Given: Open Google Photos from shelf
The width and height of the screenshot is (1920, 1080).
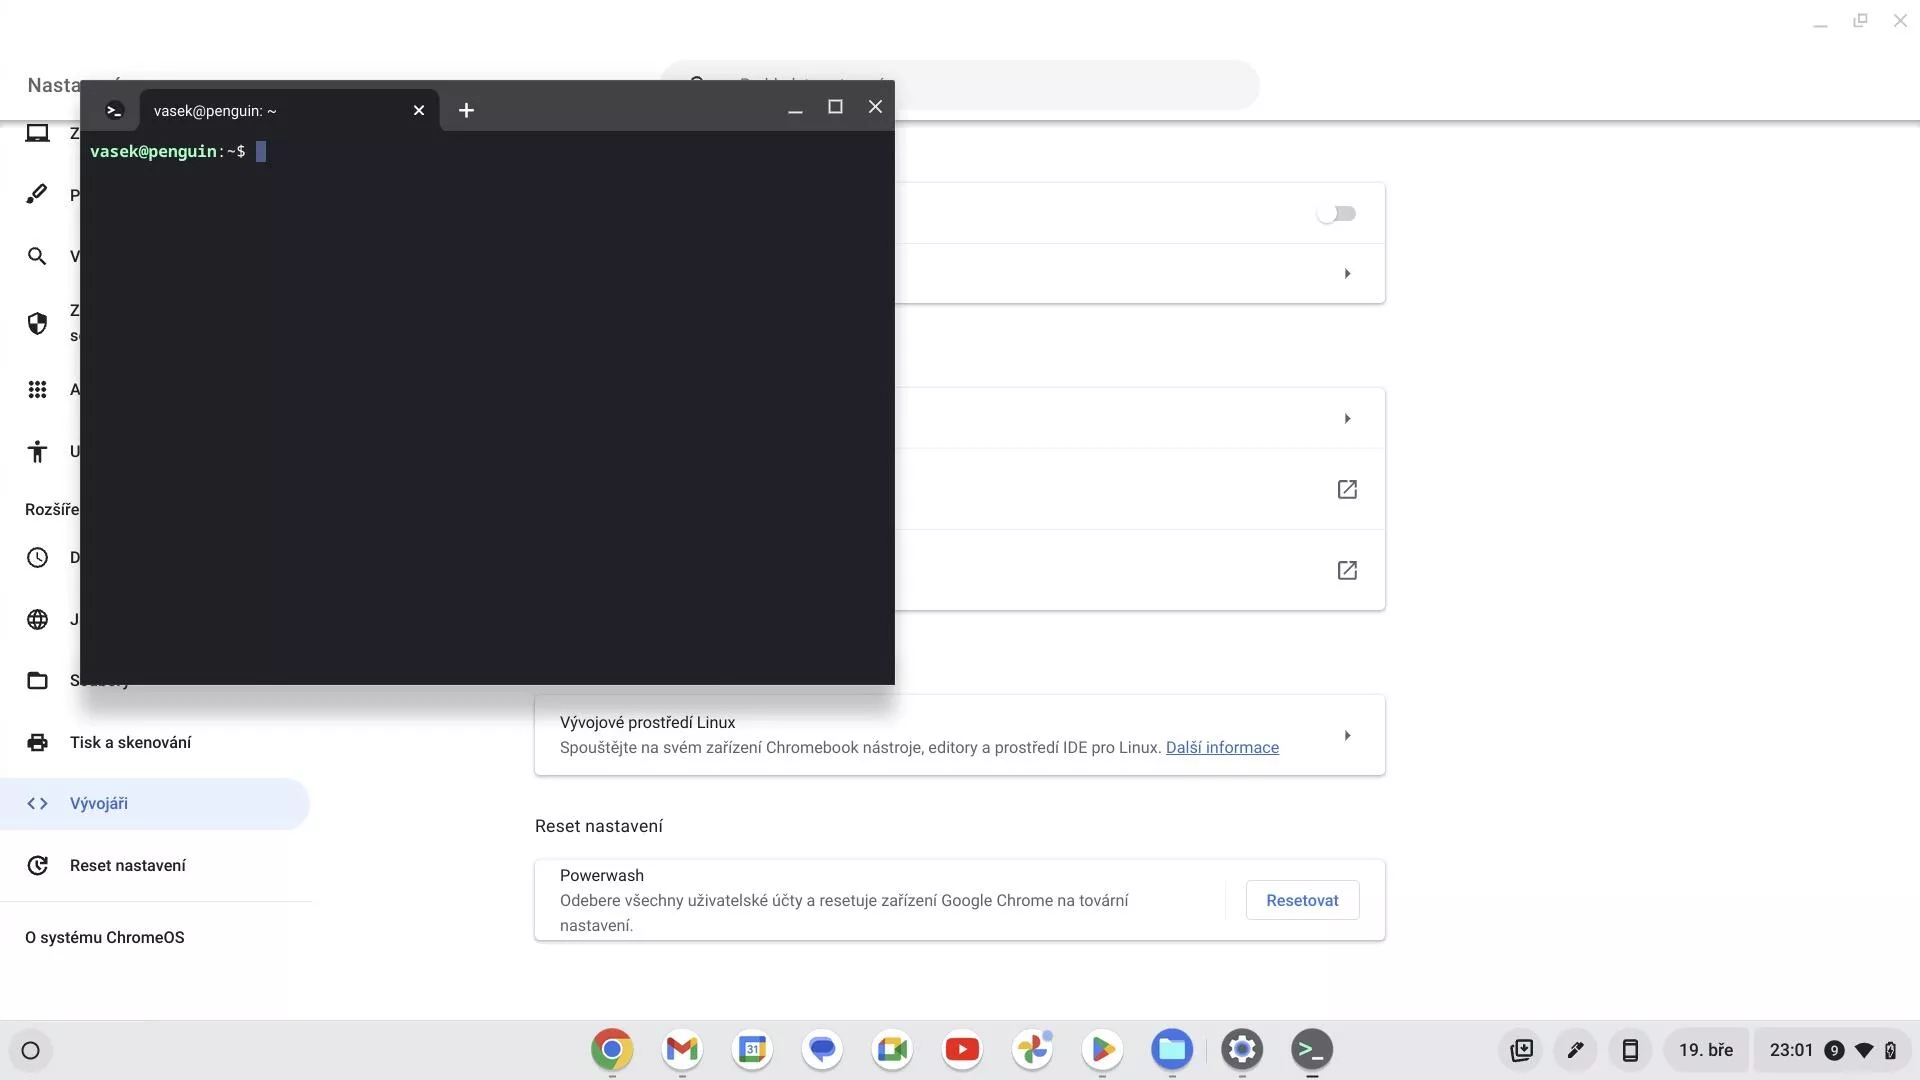Looking at the screenshot, I should pos(1032,1050).
